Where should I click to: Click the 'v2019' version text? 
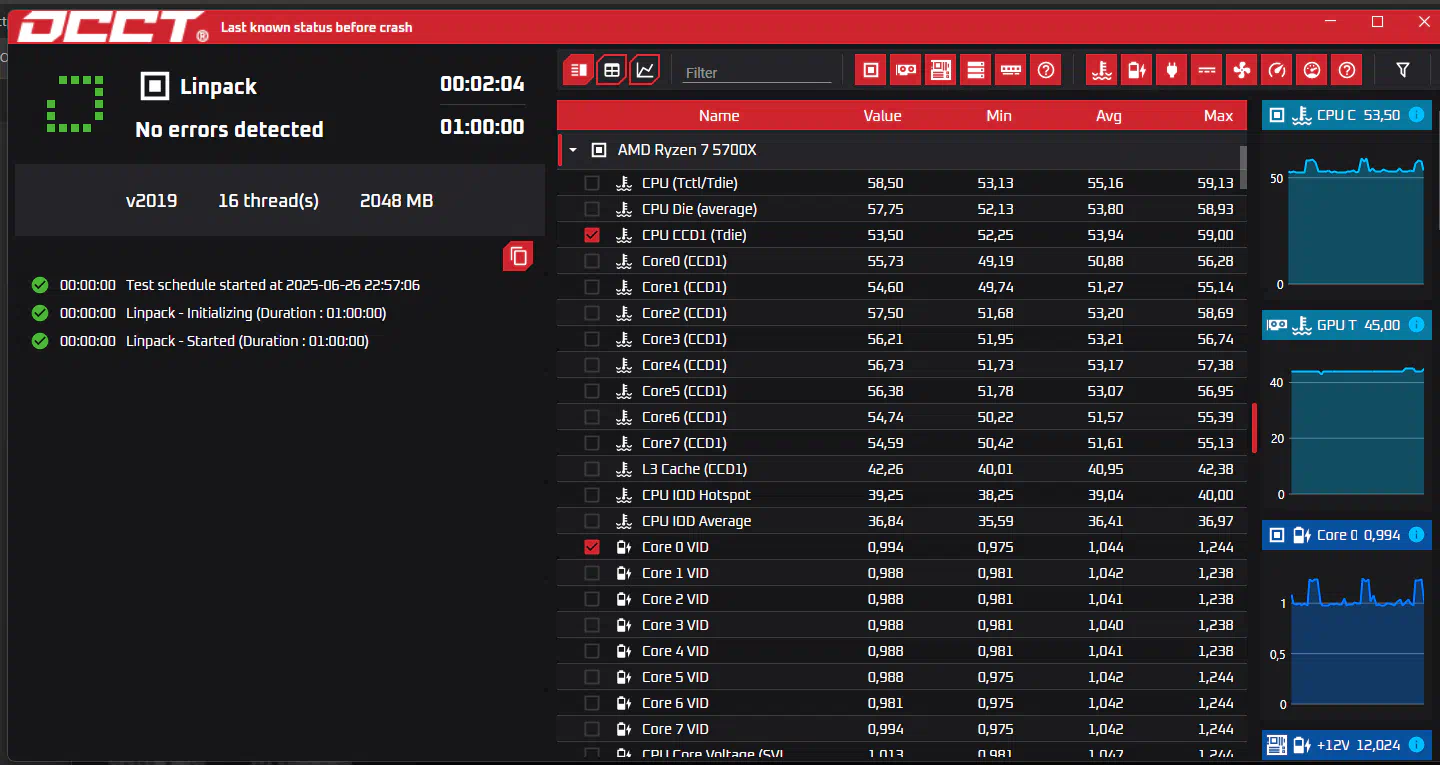pos(151,201)
